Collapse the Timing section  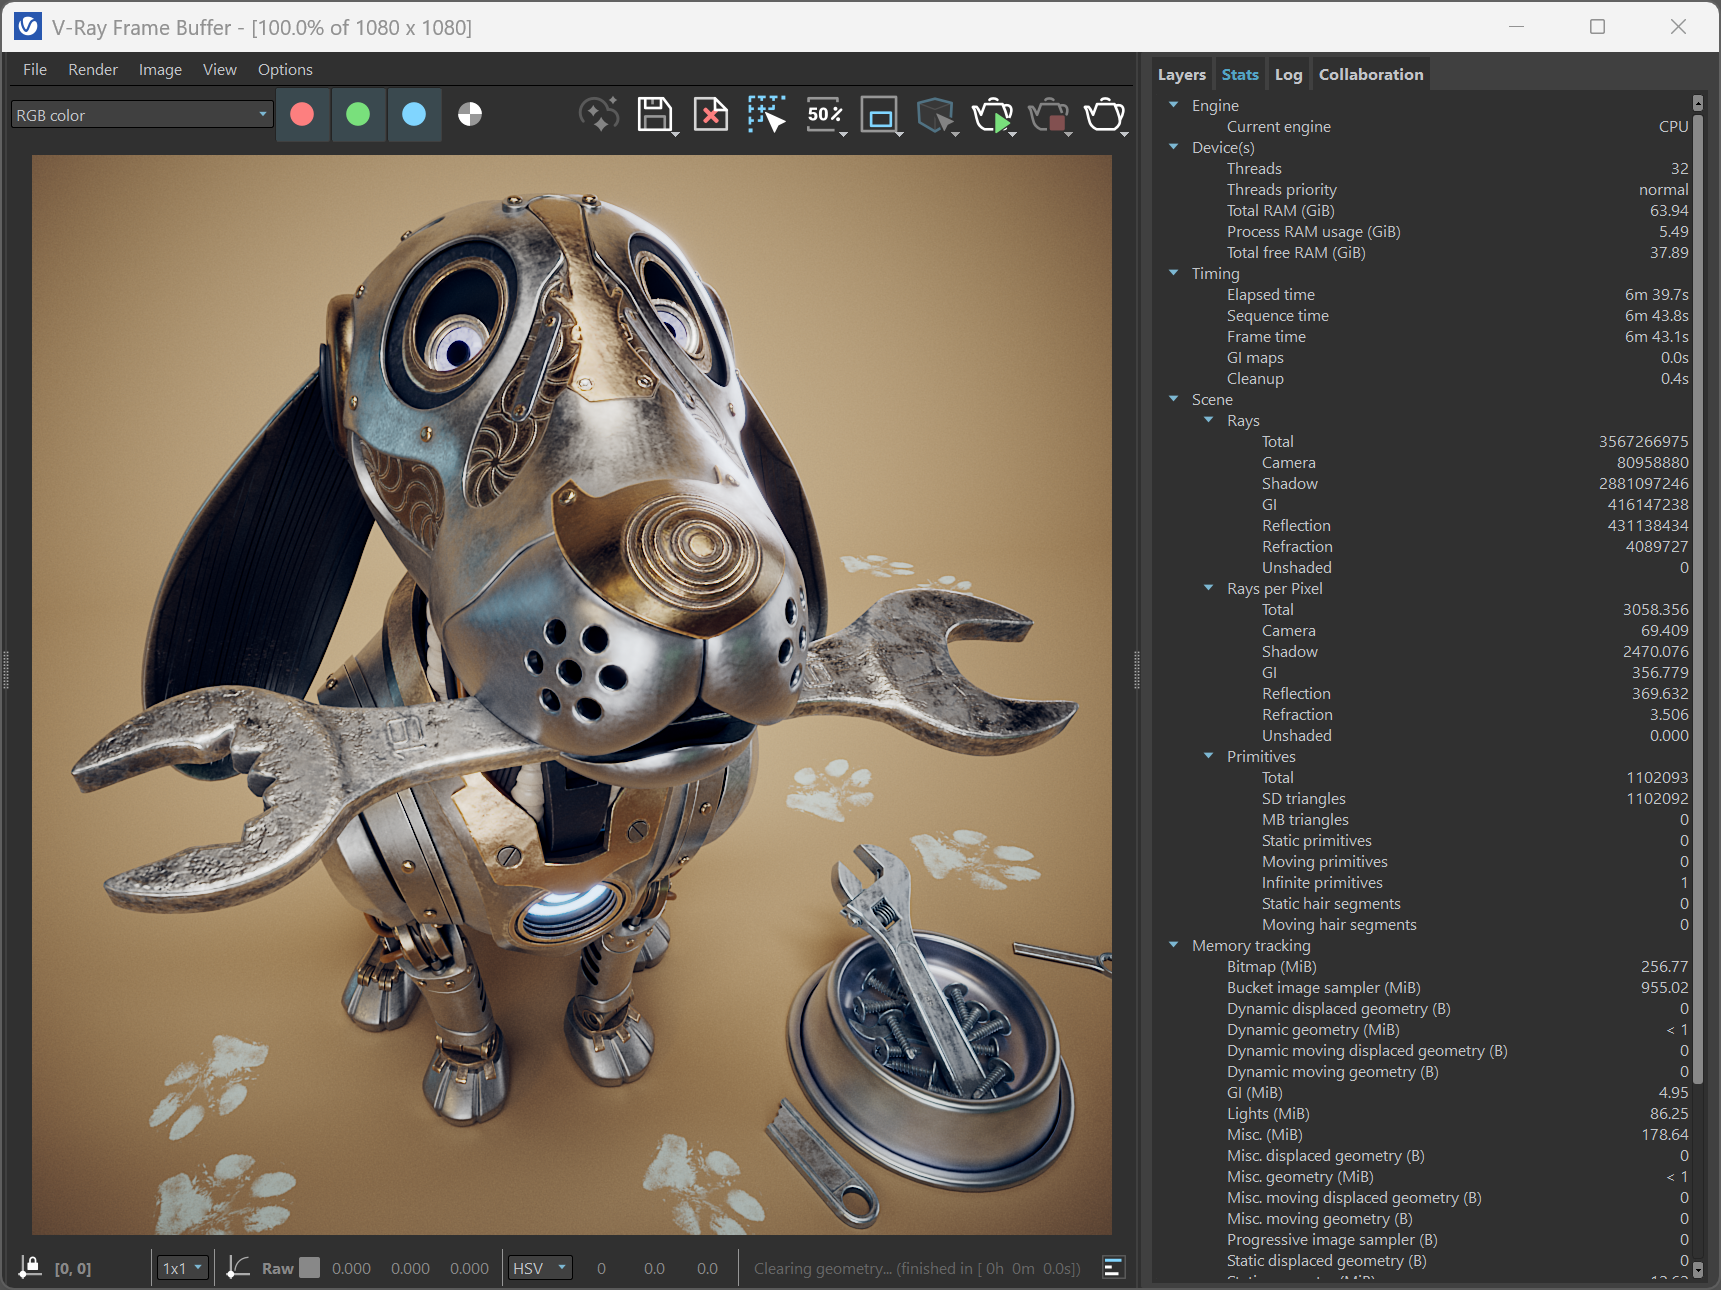coord(1173,272)
